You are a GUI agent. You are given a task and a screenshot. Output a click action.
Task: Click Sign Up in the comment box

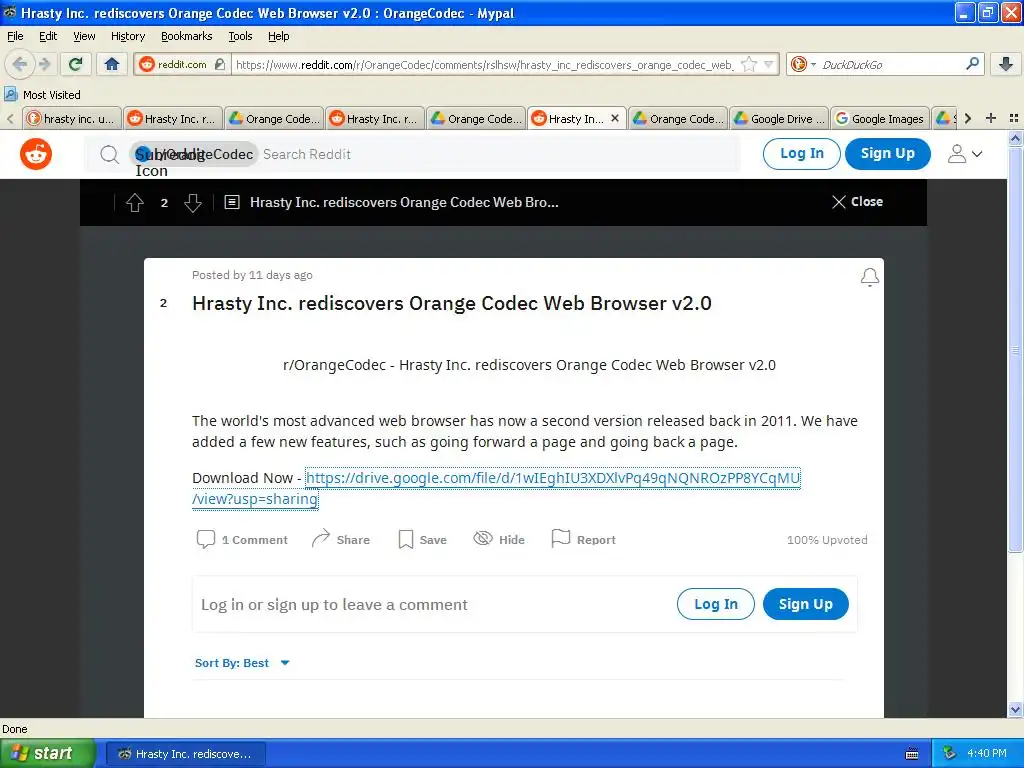pos(805,604)
